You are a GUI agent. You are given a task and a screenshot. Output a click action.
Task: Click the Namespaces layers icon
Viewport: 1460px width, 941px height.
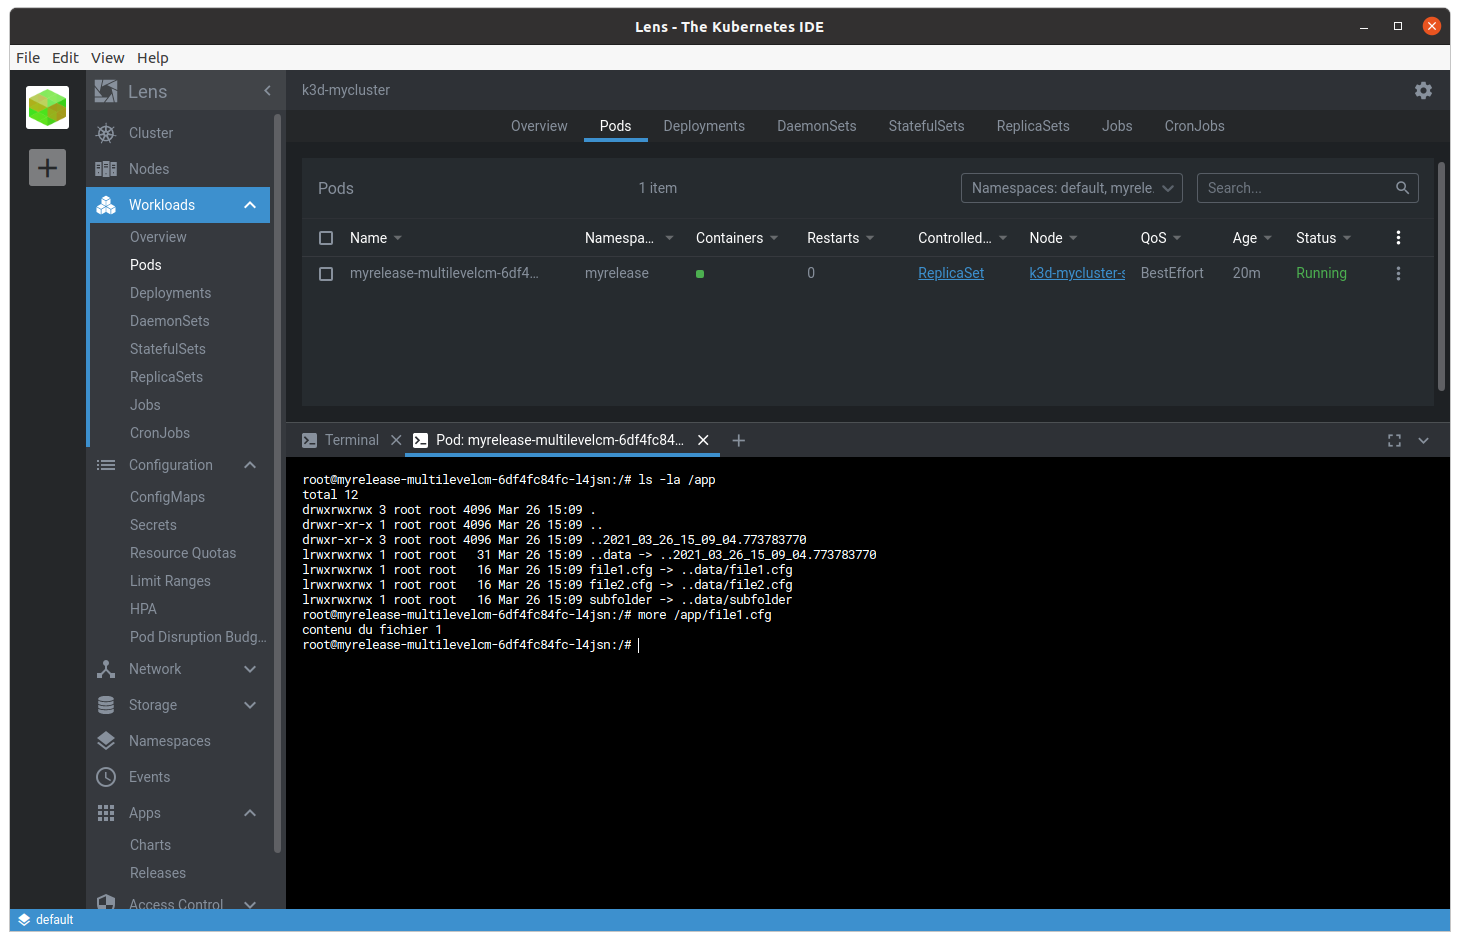tap(106, 741)
